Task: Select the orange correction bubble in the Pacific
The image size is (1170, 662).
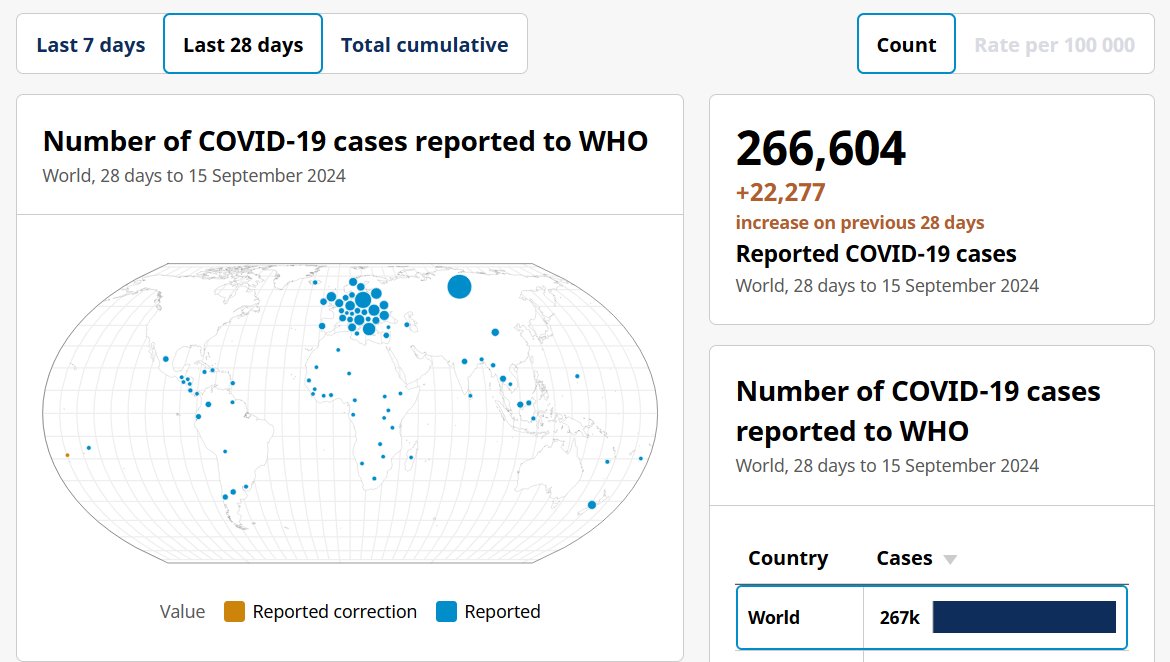Action: tap(67, 455)
